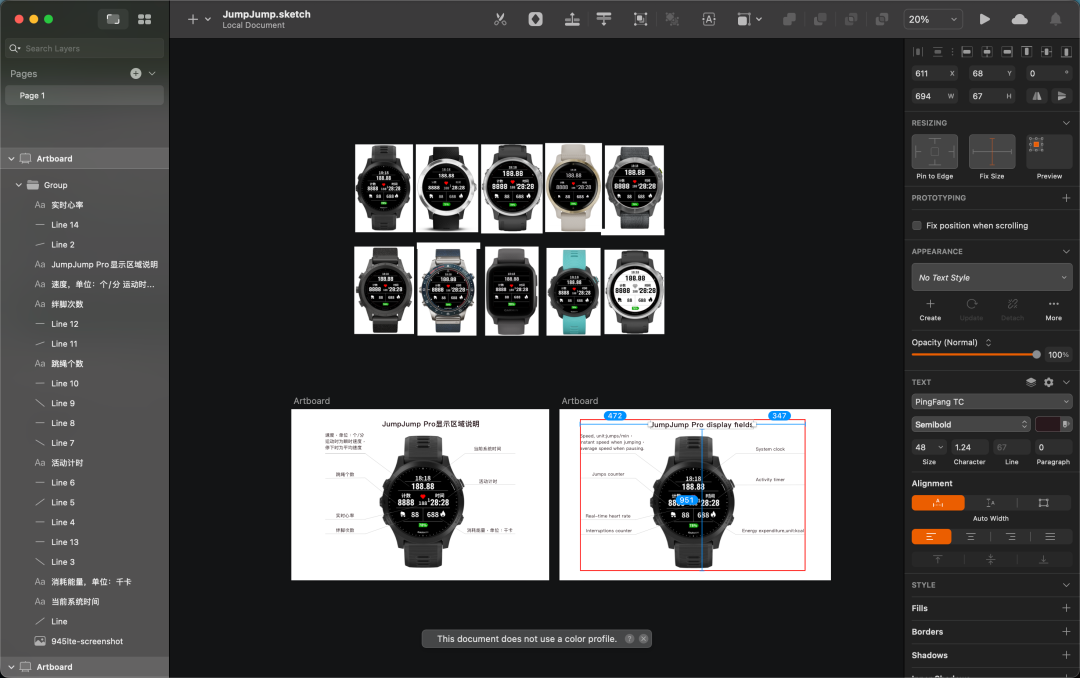The image size is (1080, 678).
Task: Click the Play preview button
Action: (985, 19)
